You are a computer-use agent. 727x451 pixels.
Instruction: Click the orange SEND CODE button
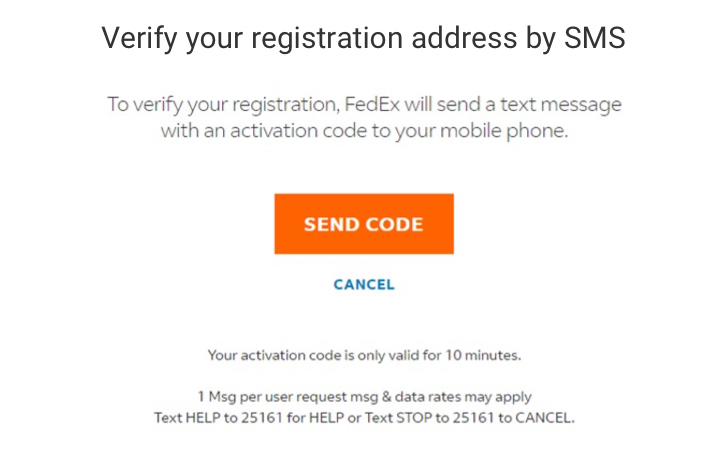pyautogui.click(x=364, y=224)
